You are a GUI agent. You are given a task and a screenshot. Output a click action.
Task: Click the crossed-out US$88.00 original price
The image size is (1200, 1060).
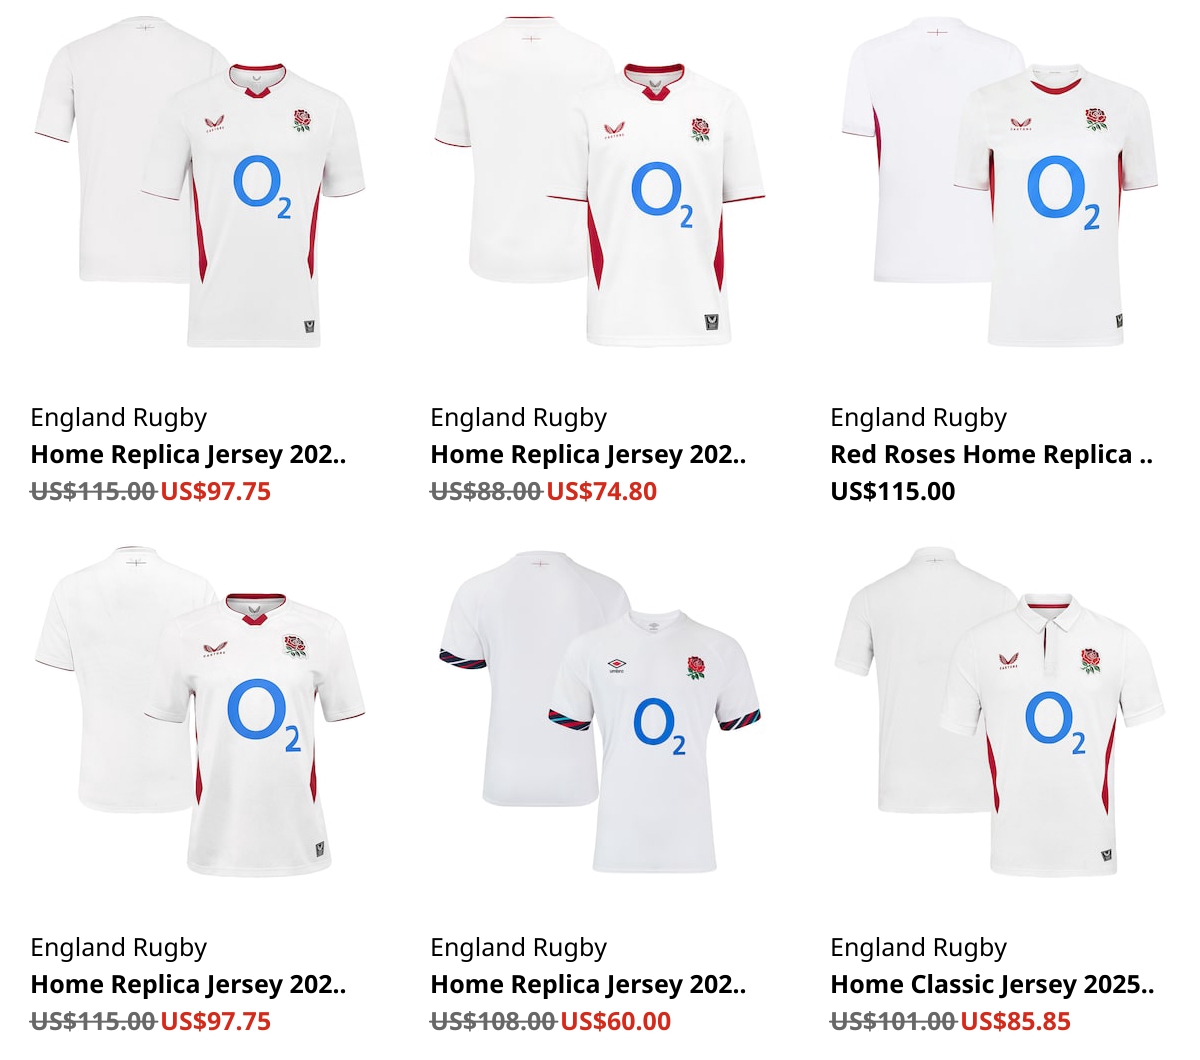coord(486,492)
